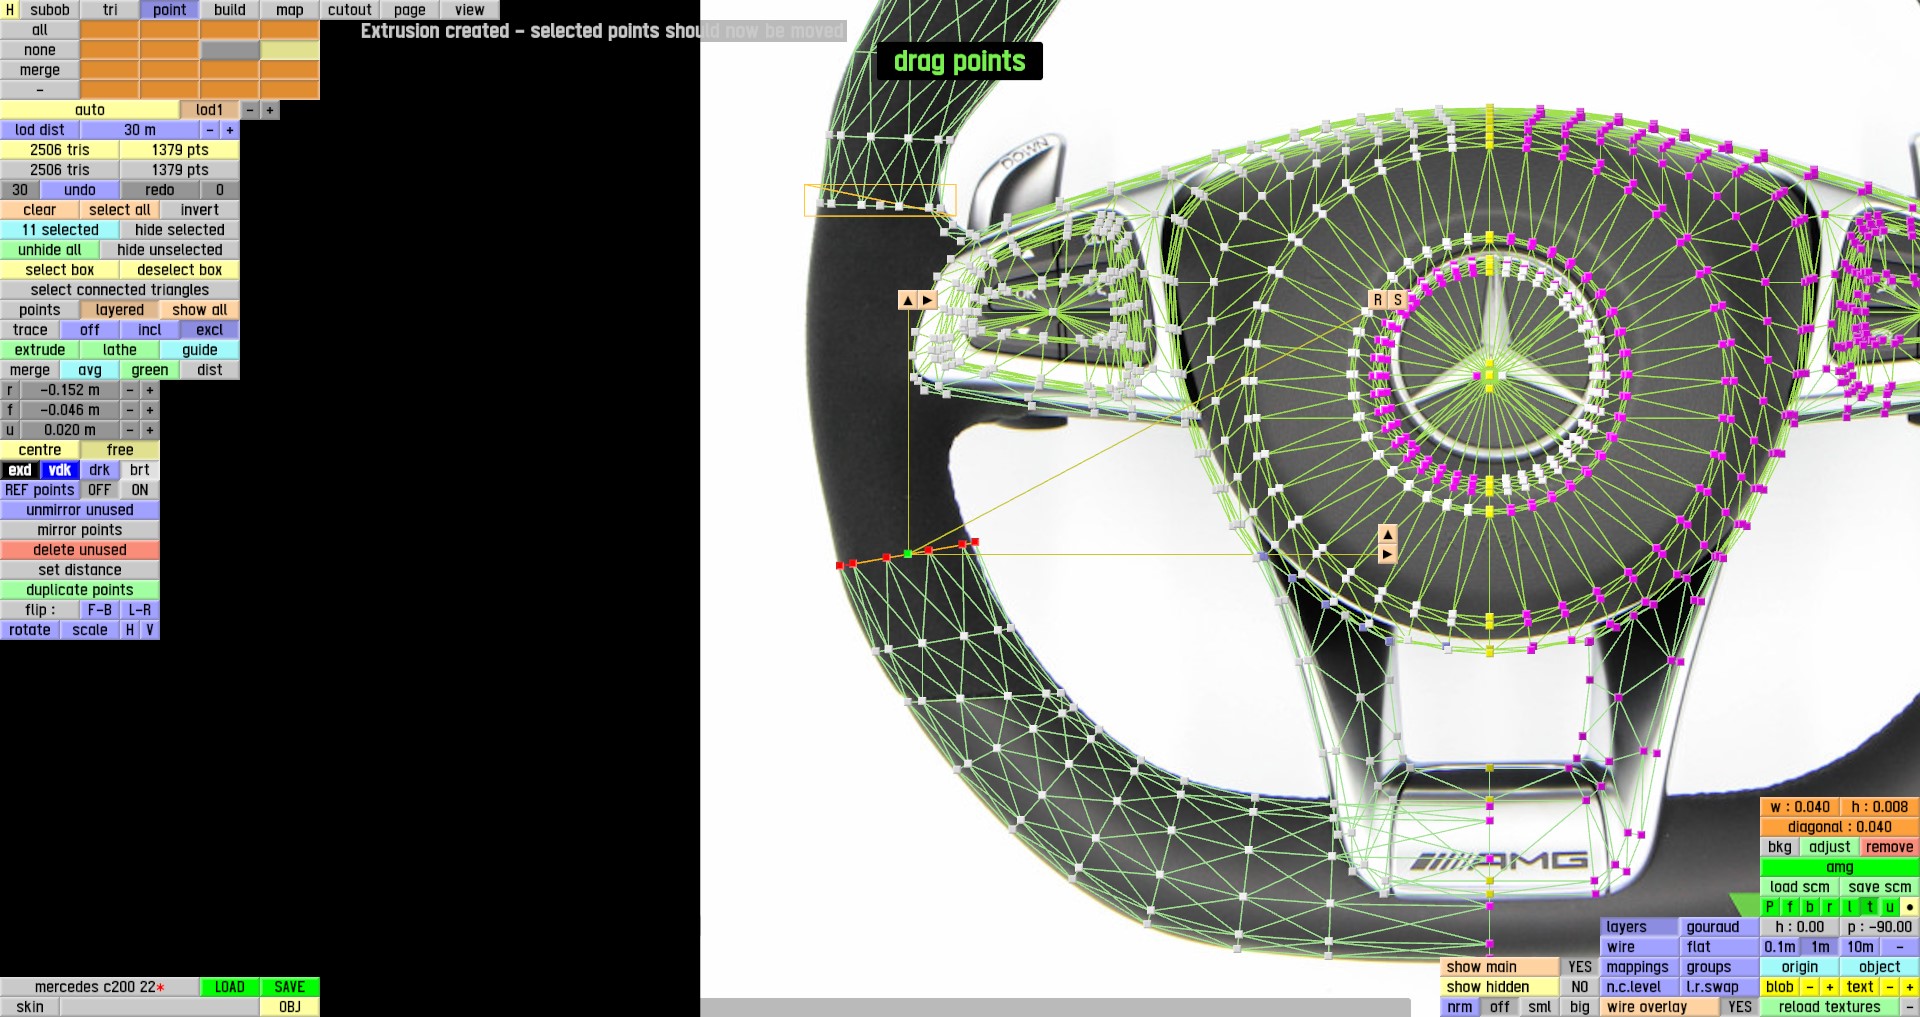The height and width of the screenshot is (1017, 1920).
Task: Increase lod1 level with plus button
Action: point(270,110)
